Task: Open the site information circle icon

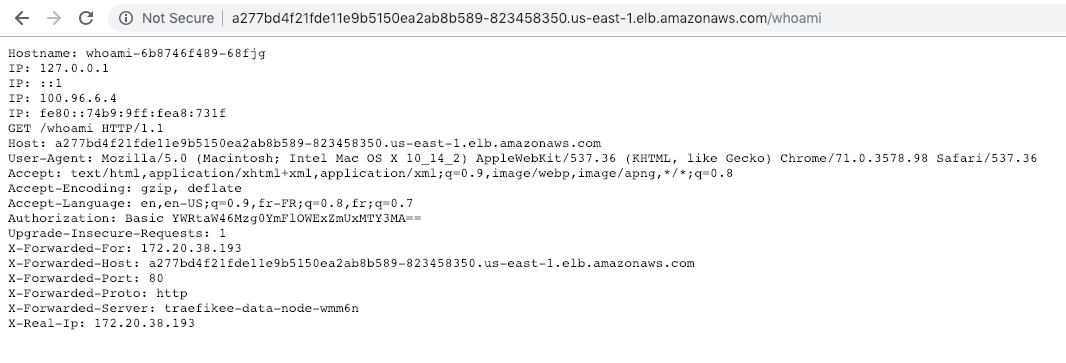Action: [x=126, y=18]
